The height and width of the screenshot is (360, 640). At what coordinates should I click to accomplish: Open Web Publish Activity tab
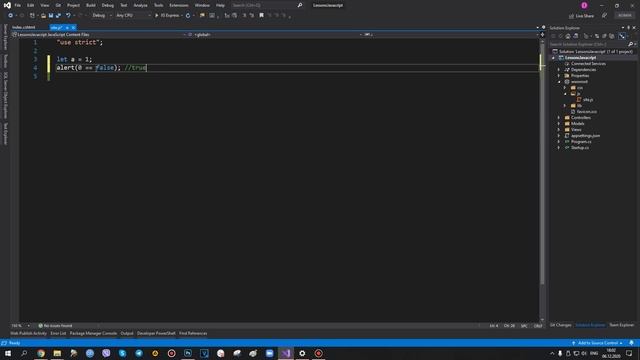29,333
